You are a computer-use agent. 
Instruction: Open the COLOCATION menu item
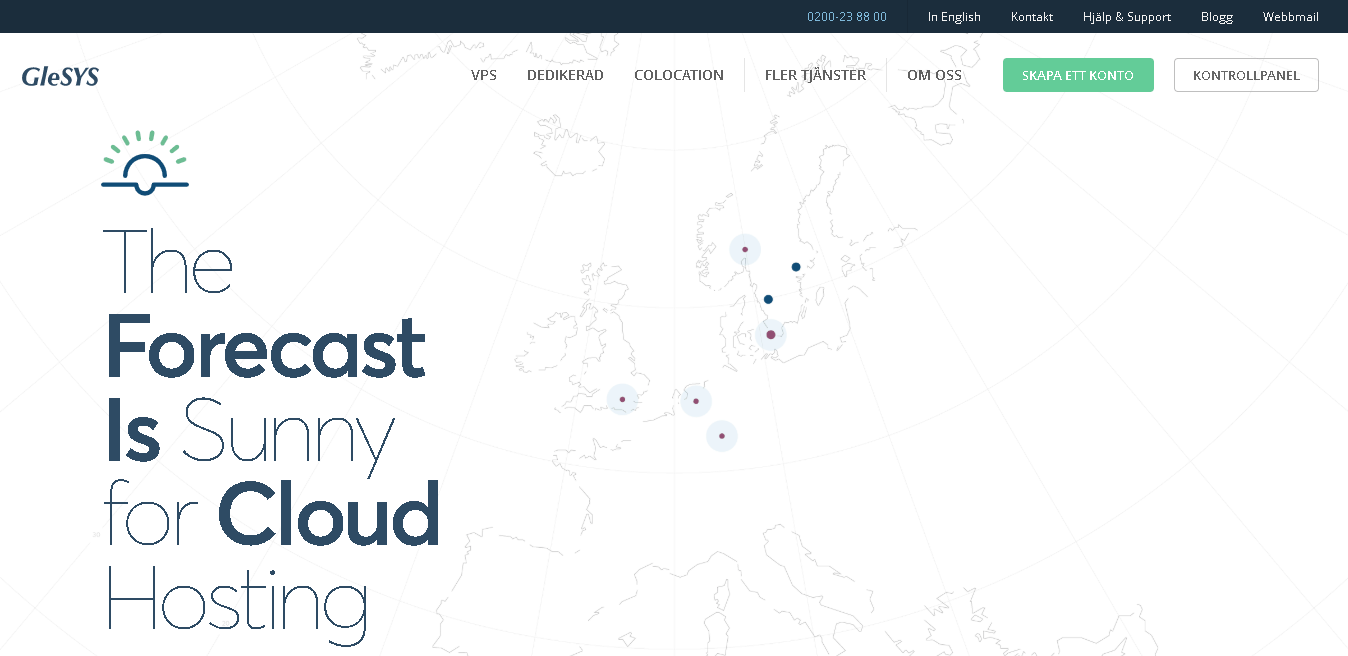tap(679, 75)
